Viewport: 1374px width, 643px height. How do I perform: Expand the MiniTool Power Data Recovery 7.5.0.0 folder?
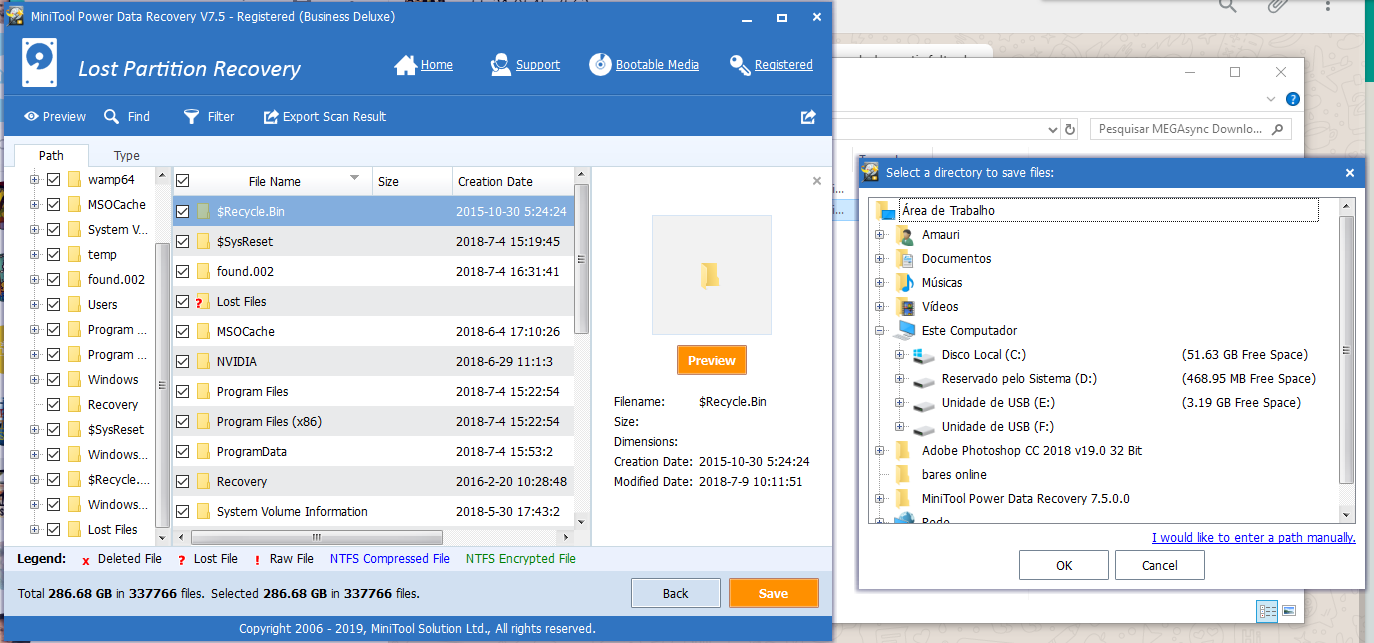tap(880, 499)
